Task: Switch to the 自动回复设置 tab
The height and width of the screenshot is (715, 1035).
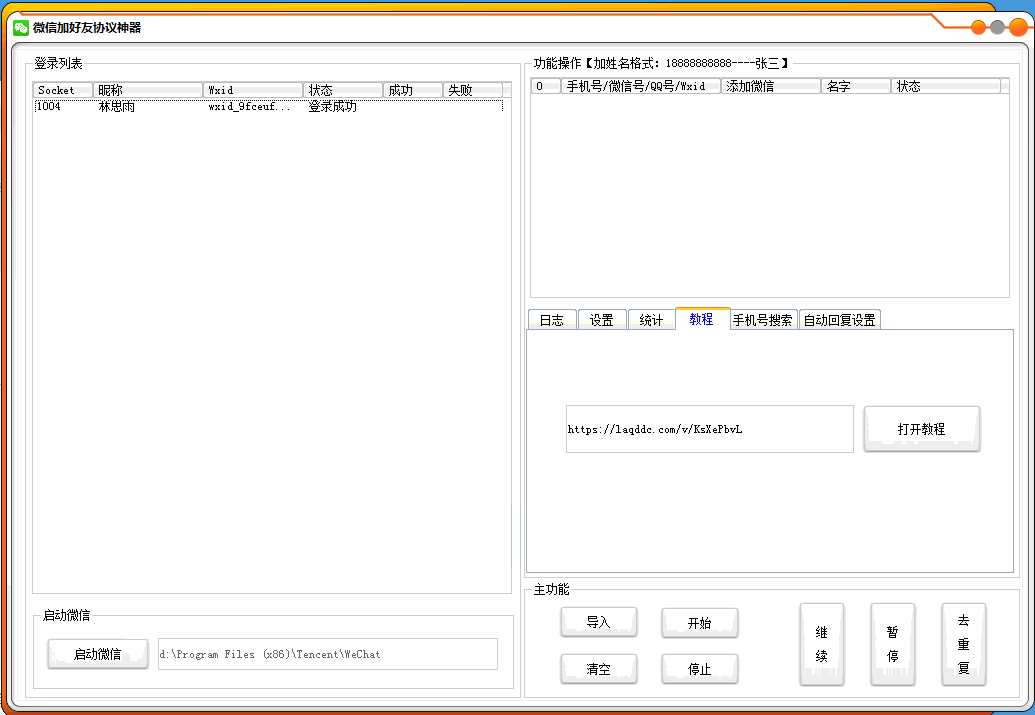Action: tap(840, 320)
